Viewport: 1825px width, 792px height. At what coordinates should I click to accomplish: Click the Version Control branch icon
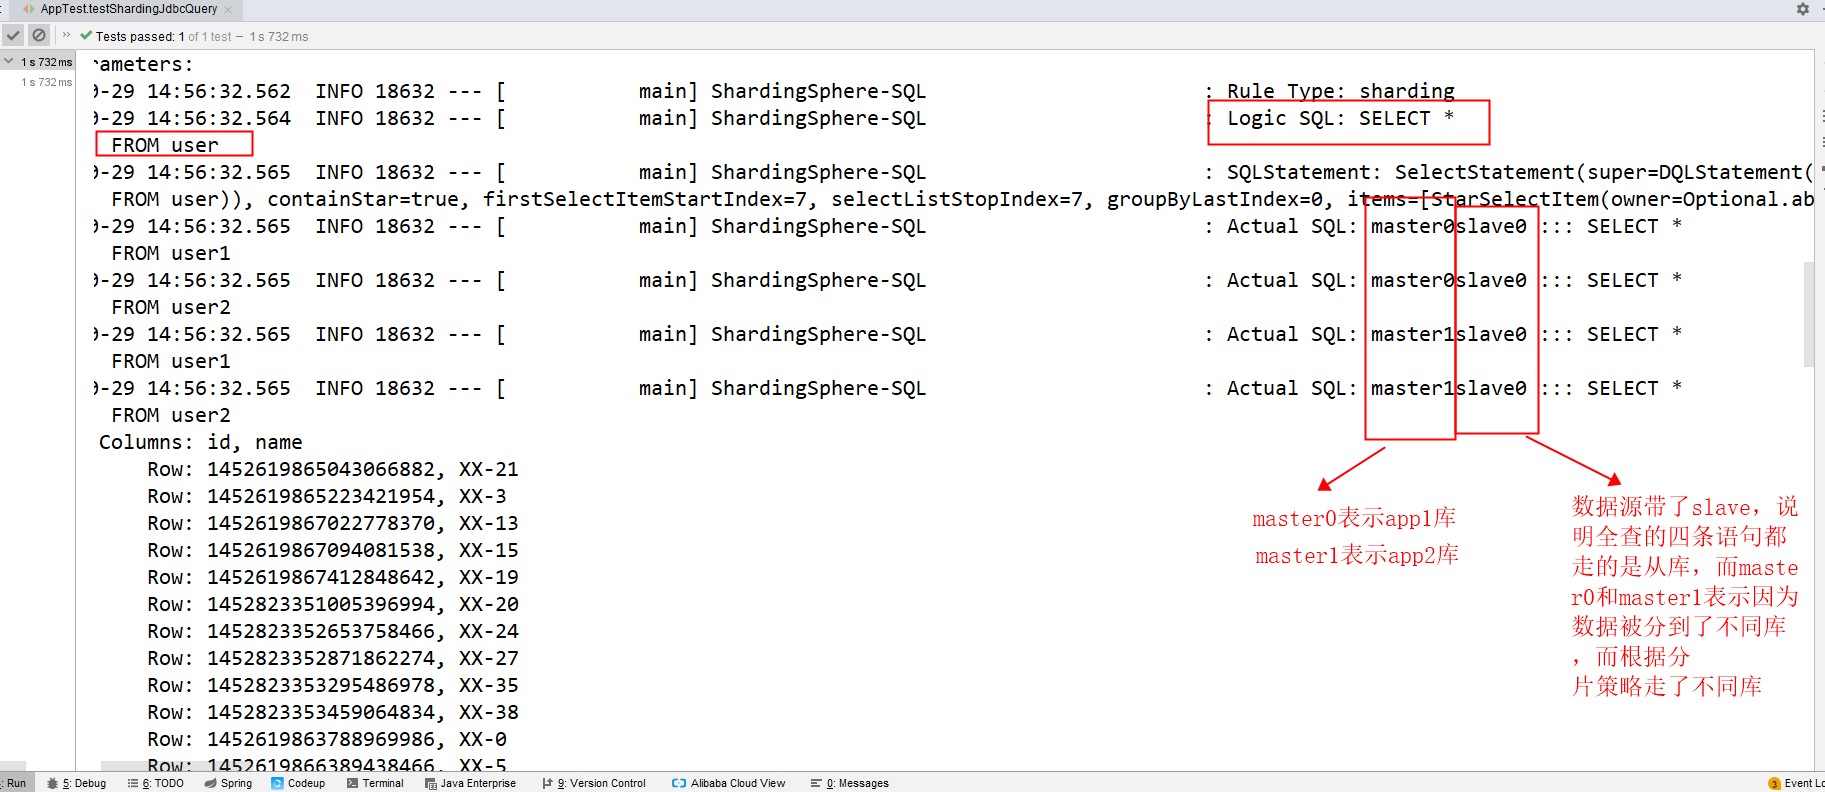547,783
